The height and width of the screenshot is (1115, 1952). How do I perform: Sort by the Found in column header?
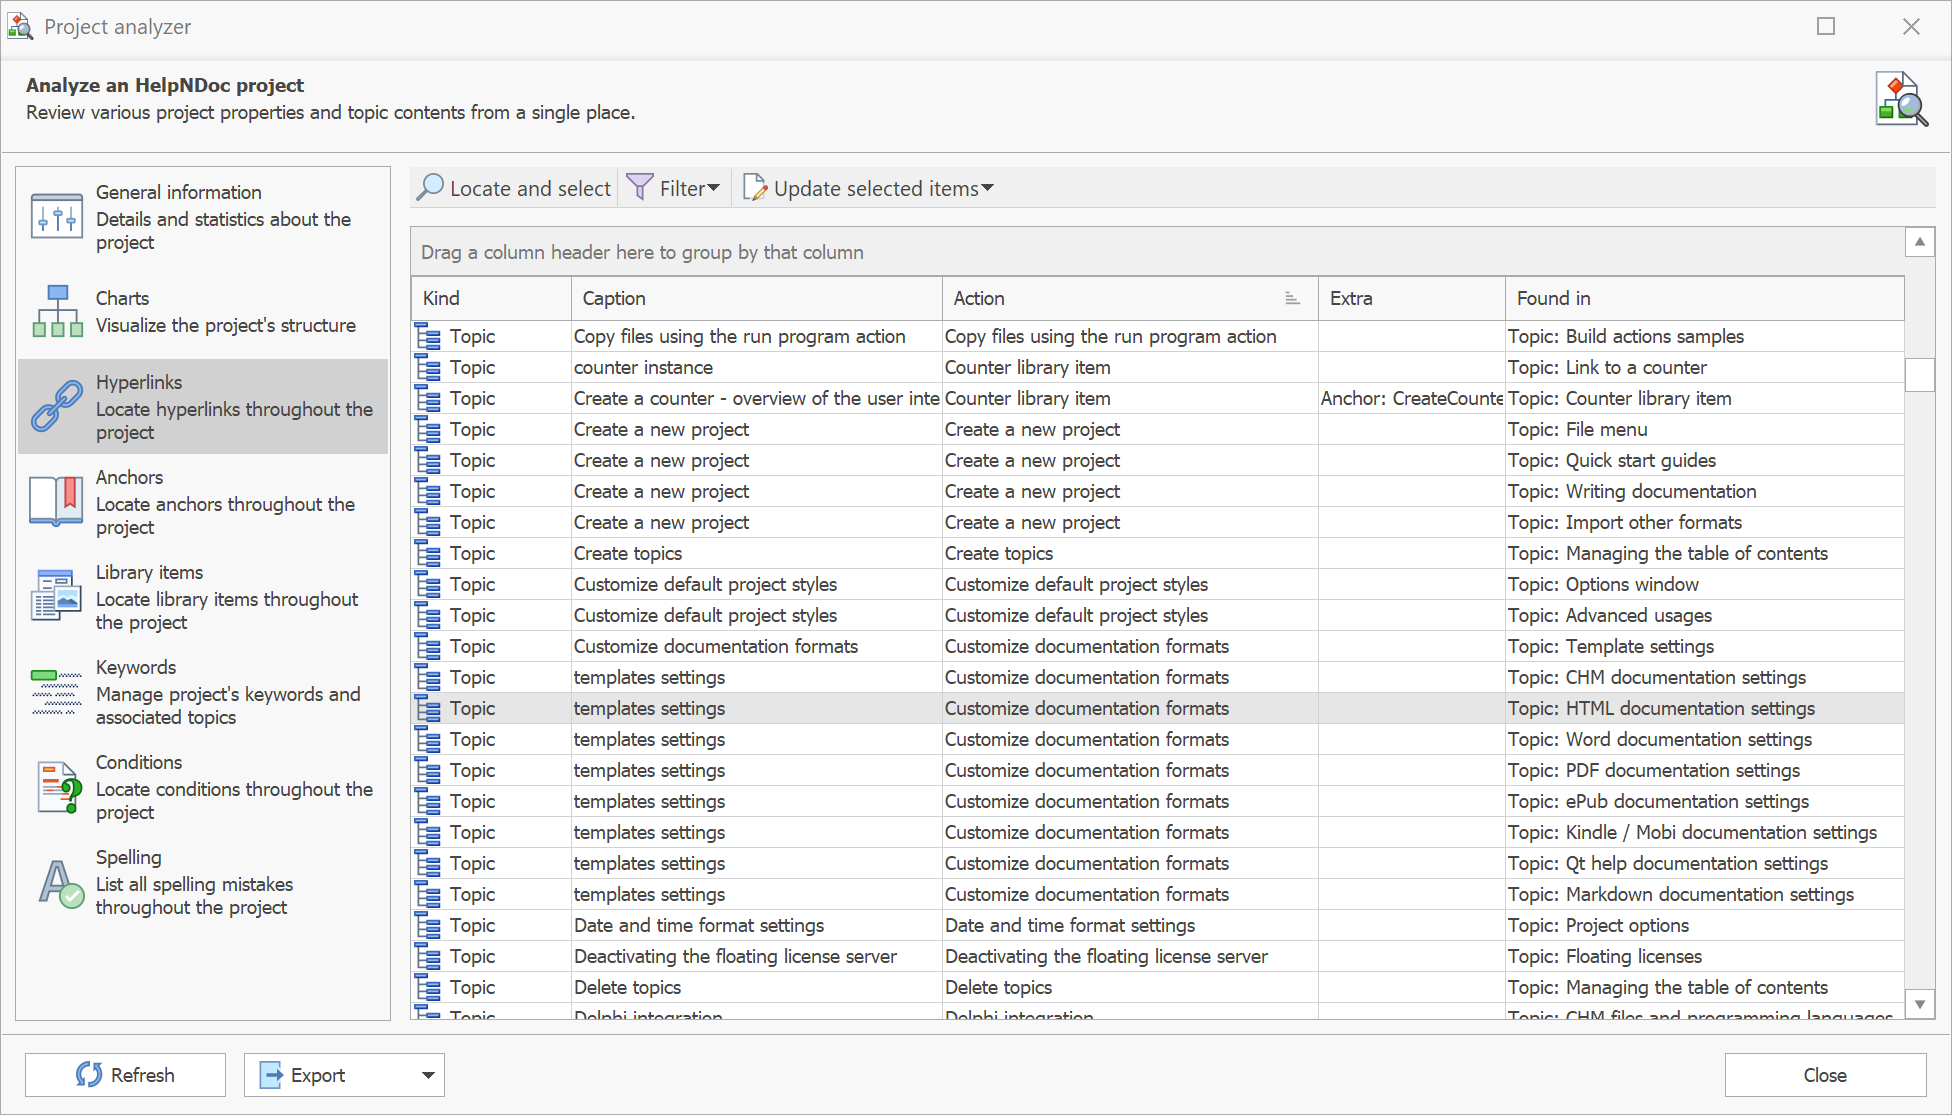click(1705, 298)
